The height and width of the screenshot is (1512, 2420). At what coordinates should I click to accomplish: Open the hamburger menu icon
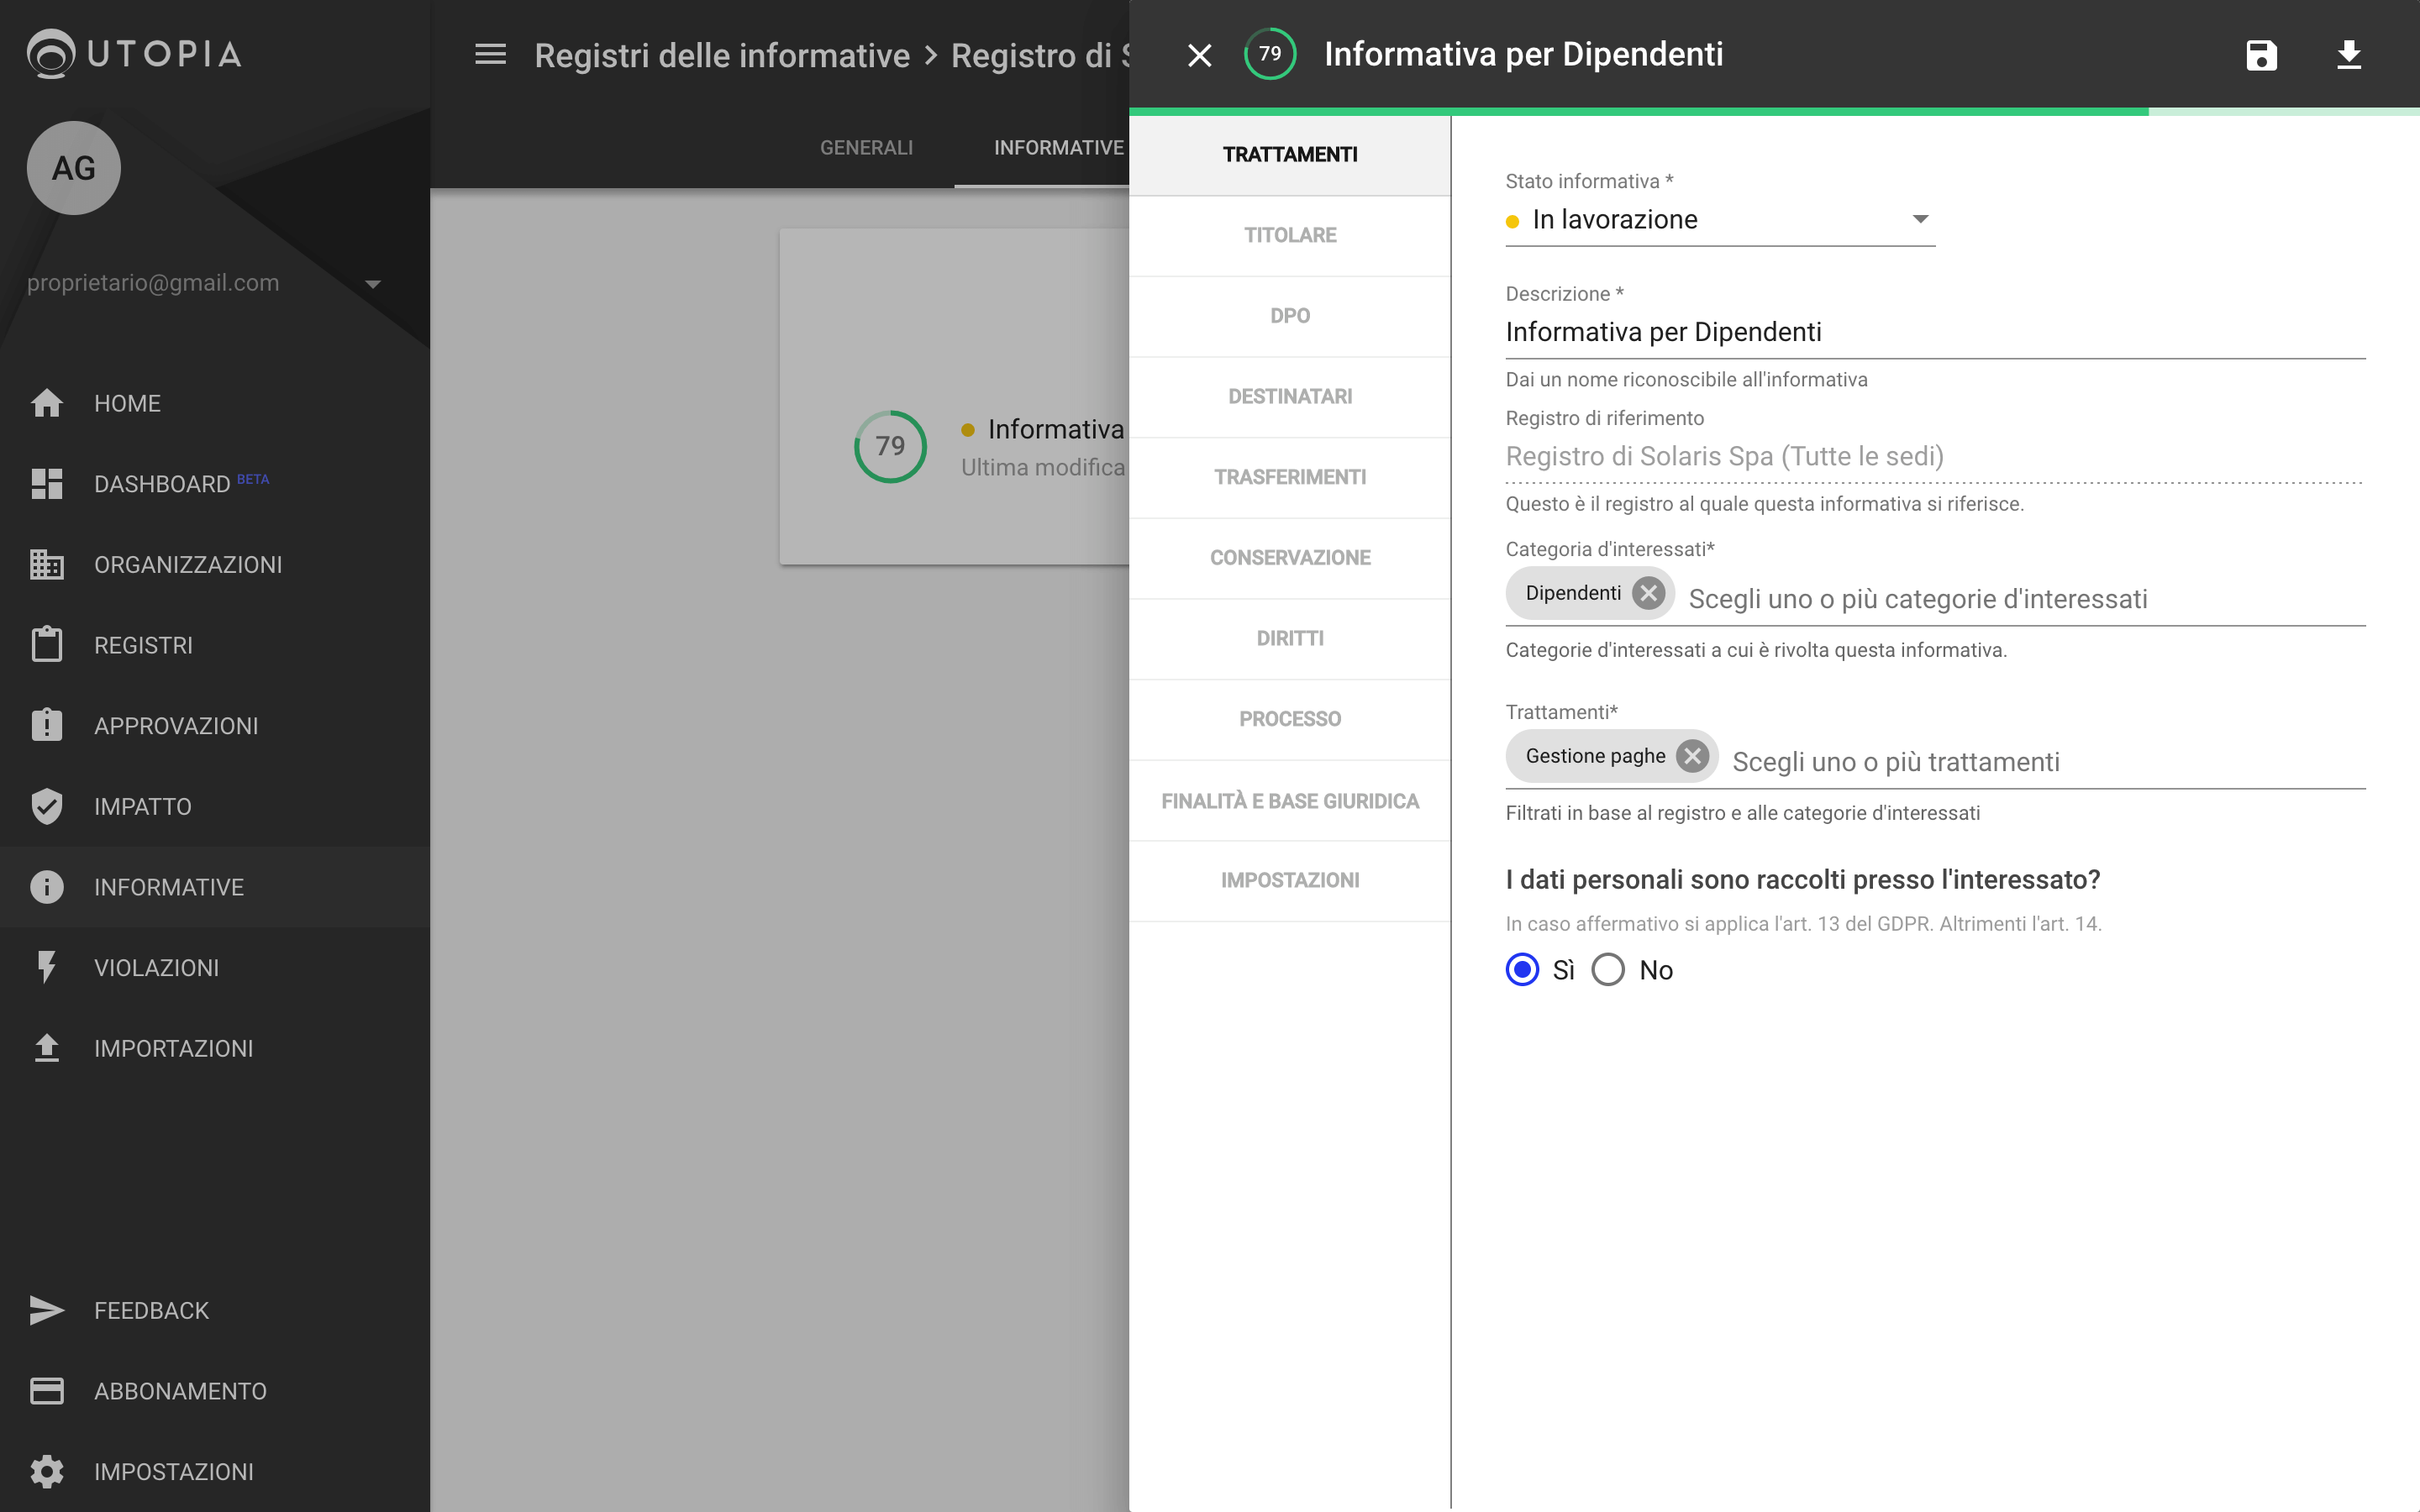pyautogui.click(x=490, y=55)
